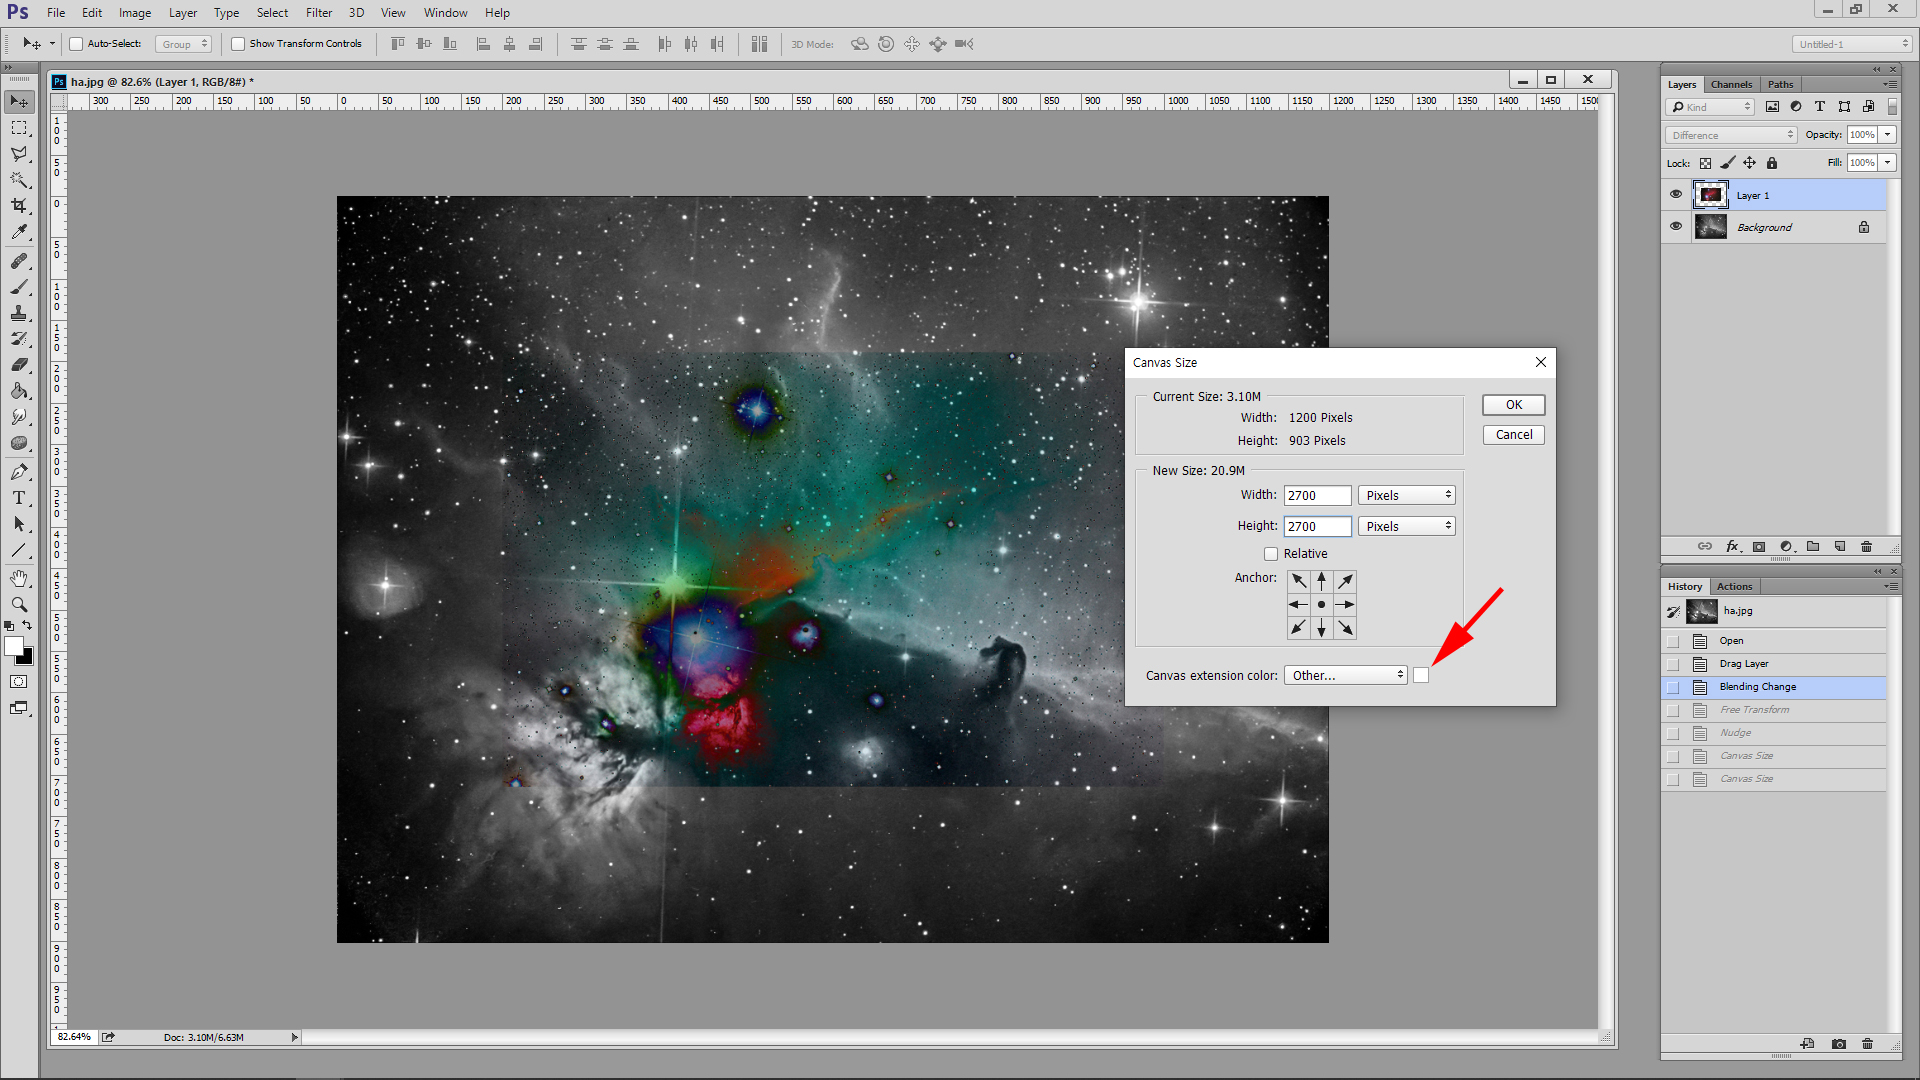Click the background color swatch
Viewport: 1920px width, 1080px height.
[x=28, y=660]
